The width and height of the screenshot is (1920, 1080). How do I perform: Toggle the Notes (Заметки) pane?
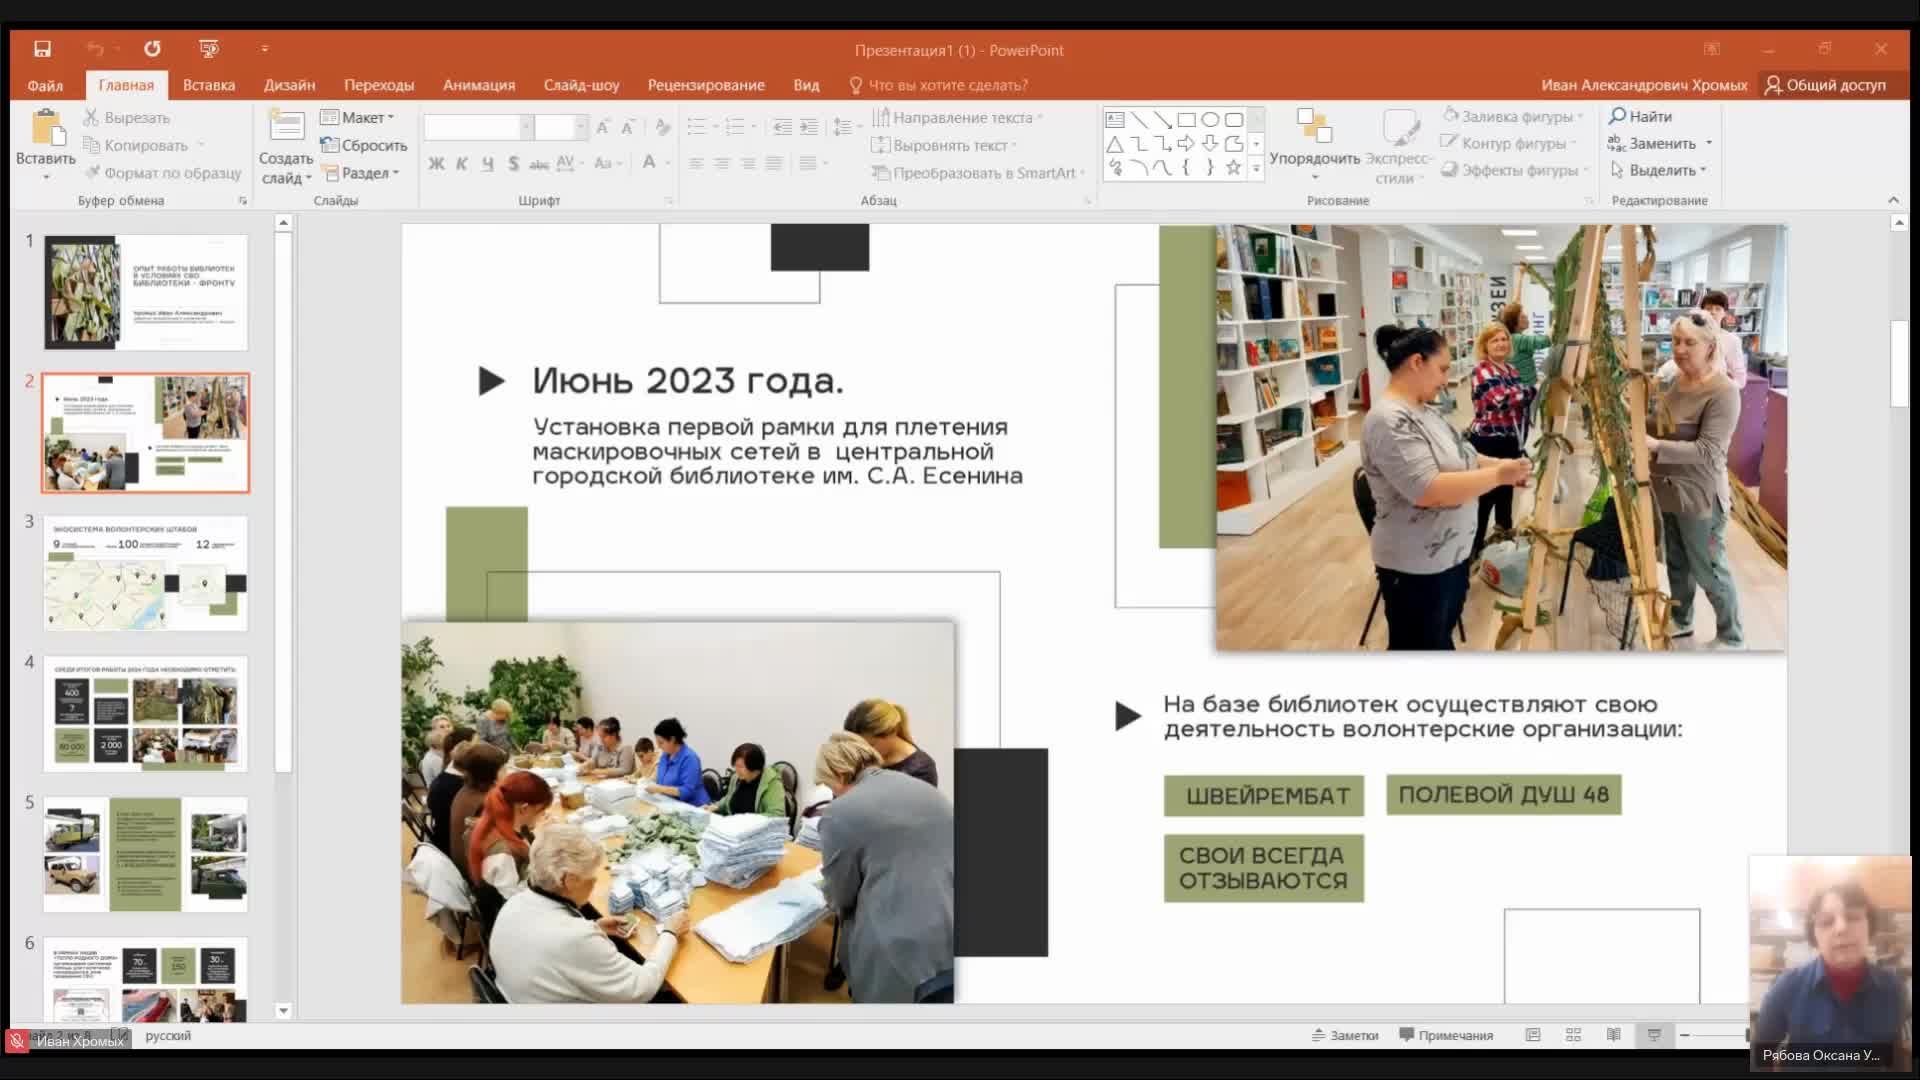1345,1035
